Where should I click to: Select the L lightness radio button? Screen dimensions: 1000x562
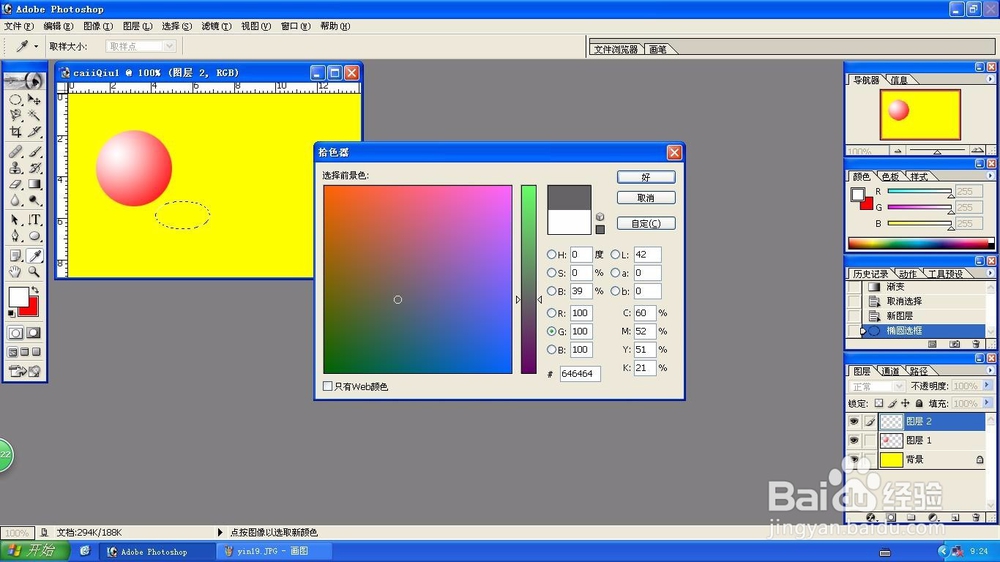click(x=615, y=255)
